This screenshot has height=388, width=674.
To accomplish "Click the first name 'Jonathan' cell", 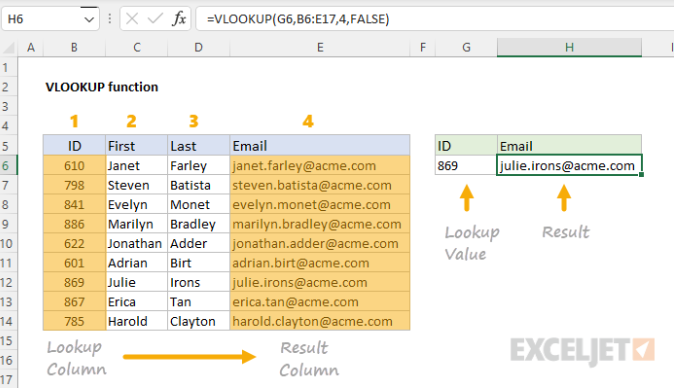I will [x=137, y=244].
